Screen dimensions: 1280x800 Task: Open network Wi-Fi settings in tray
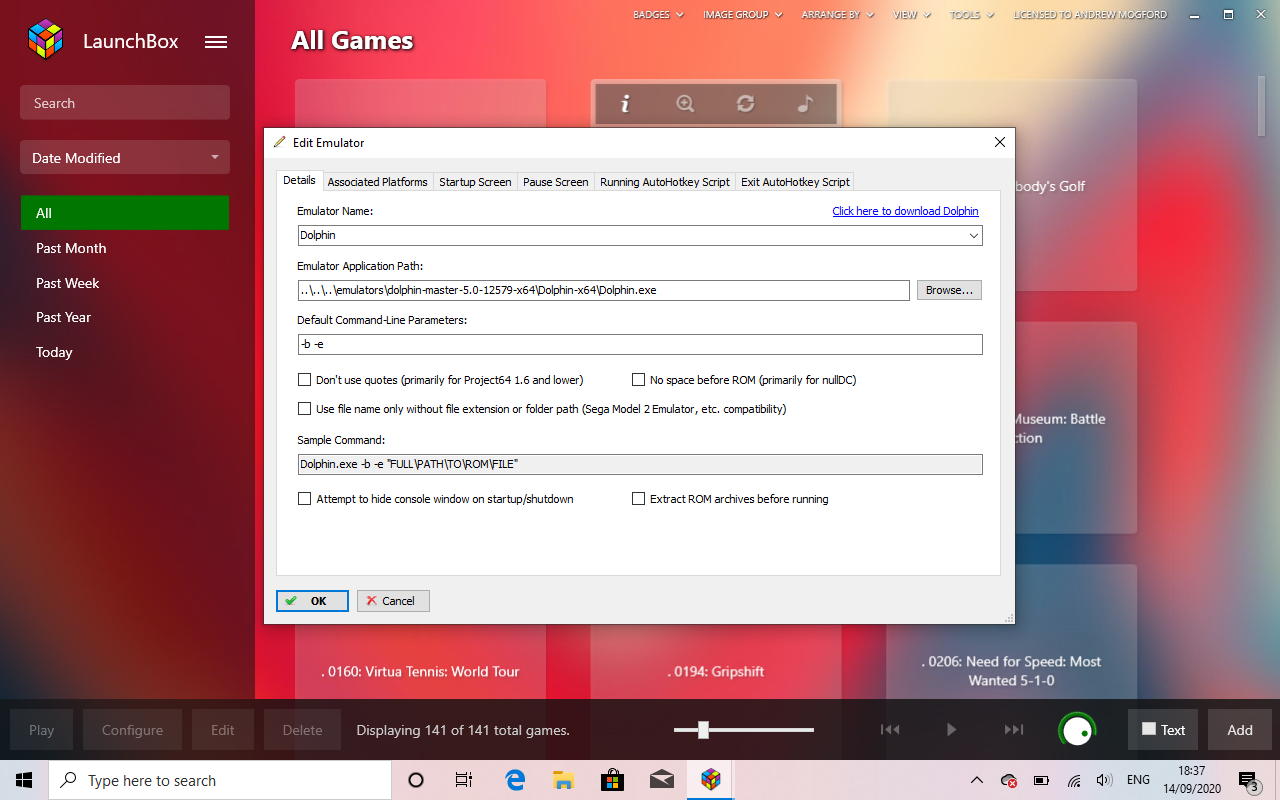click(1074, 780)
